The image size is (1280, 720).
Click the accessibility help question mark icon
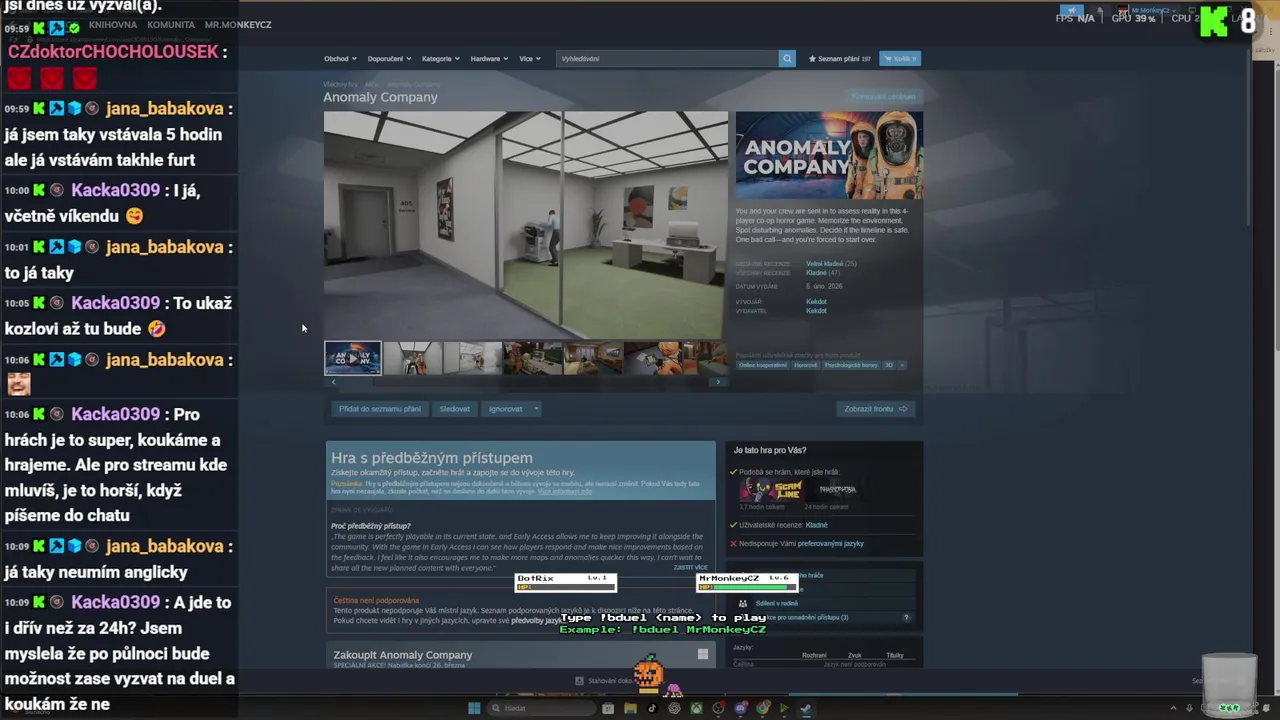coord(907,617)
